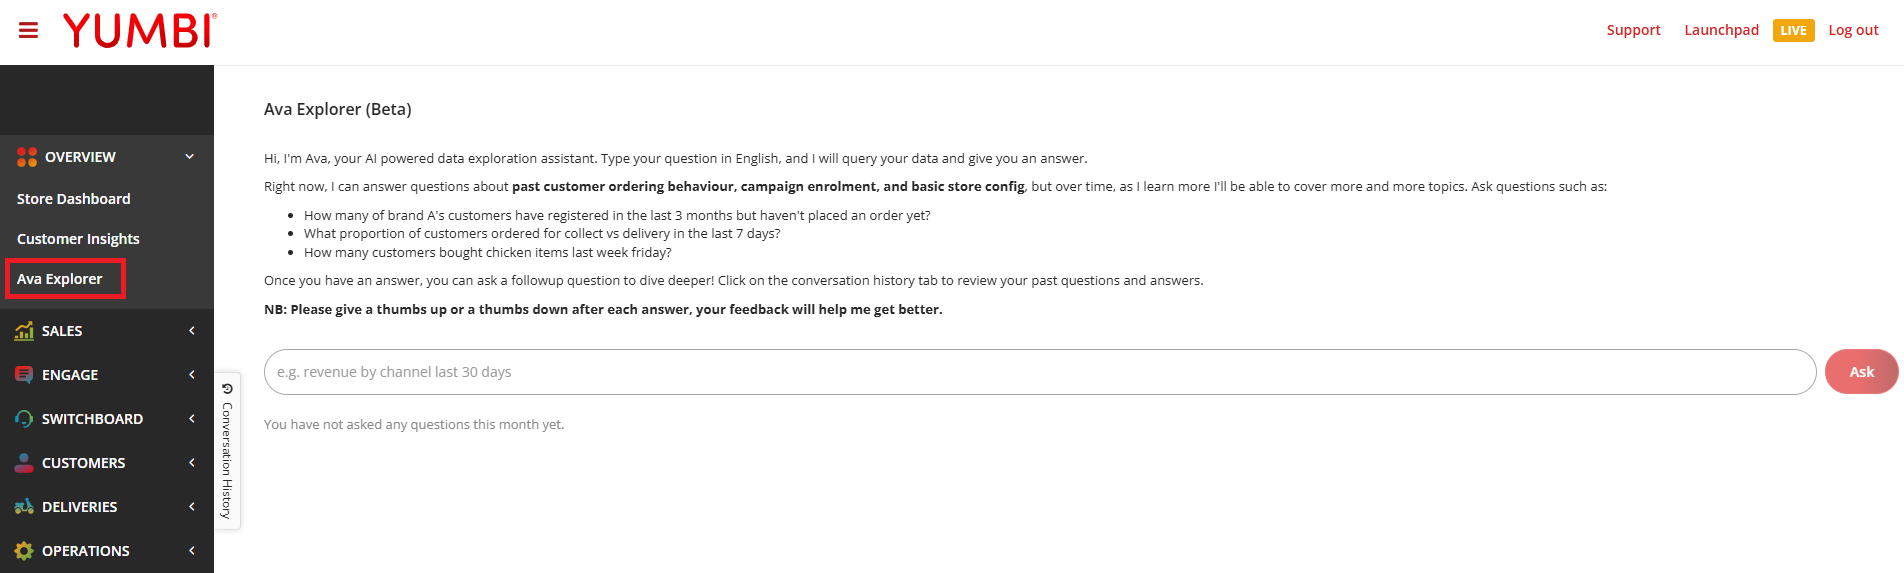Focus the Ava question input field

(1040, 372)
